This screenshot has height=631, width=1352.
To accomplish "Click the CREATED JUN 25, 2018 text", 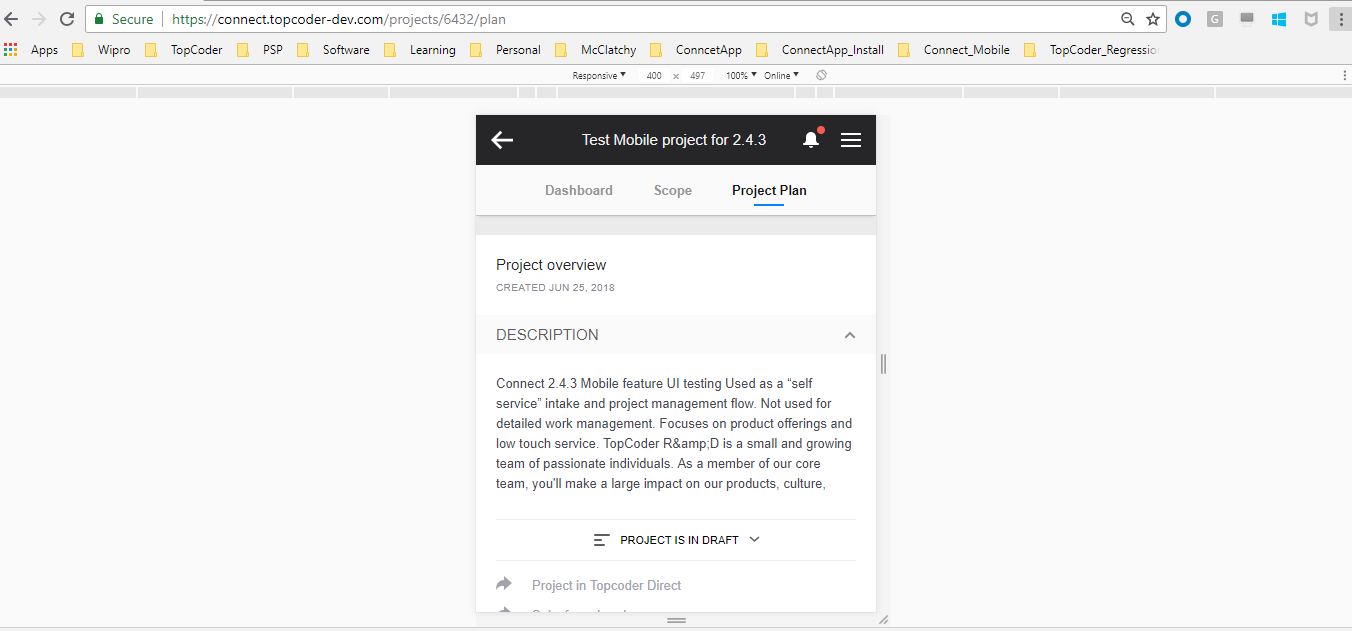I will [x=555, y=288].
